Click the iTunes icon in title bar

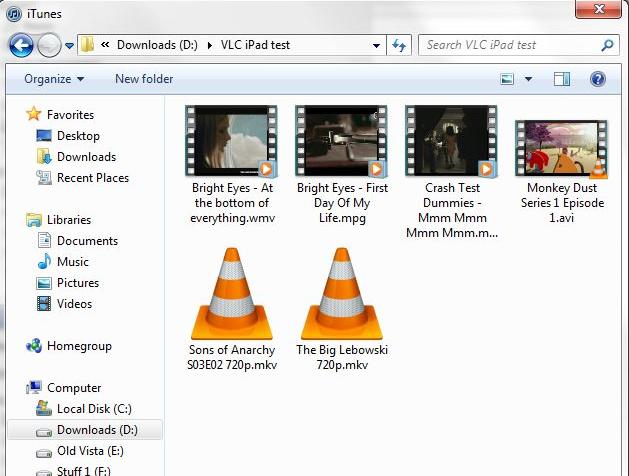pyautogui.click(x=14, y=14)
